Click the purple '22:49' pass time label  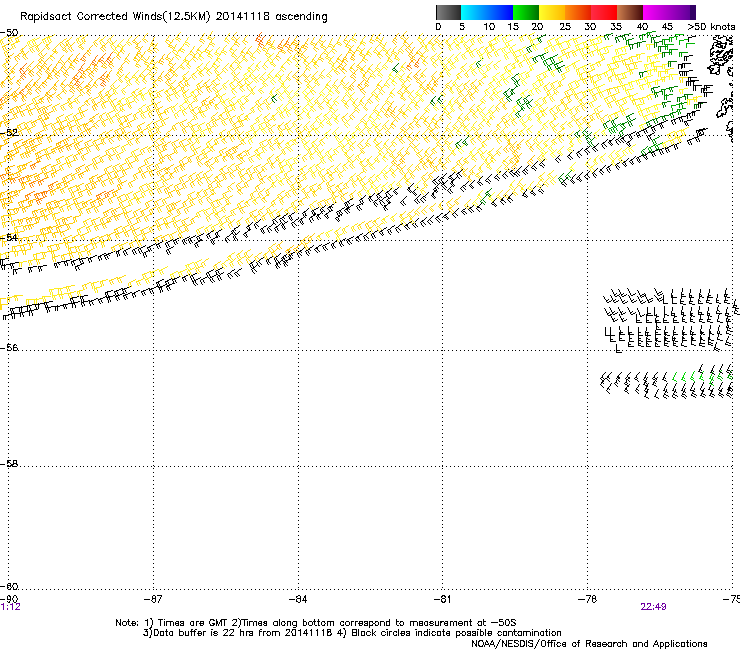(653, 607)
